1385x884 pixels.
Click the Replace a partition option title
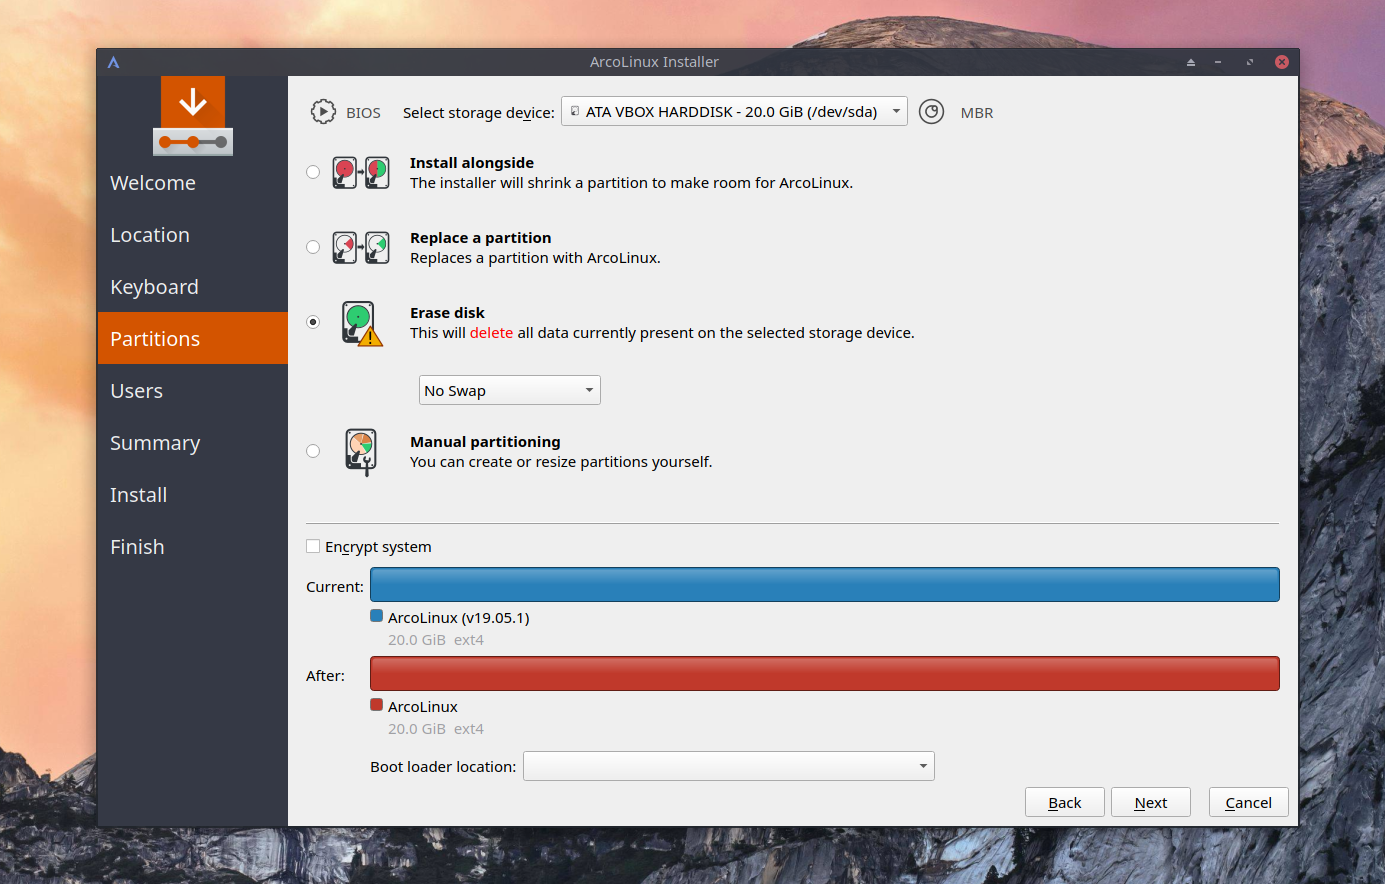(481, 238)
